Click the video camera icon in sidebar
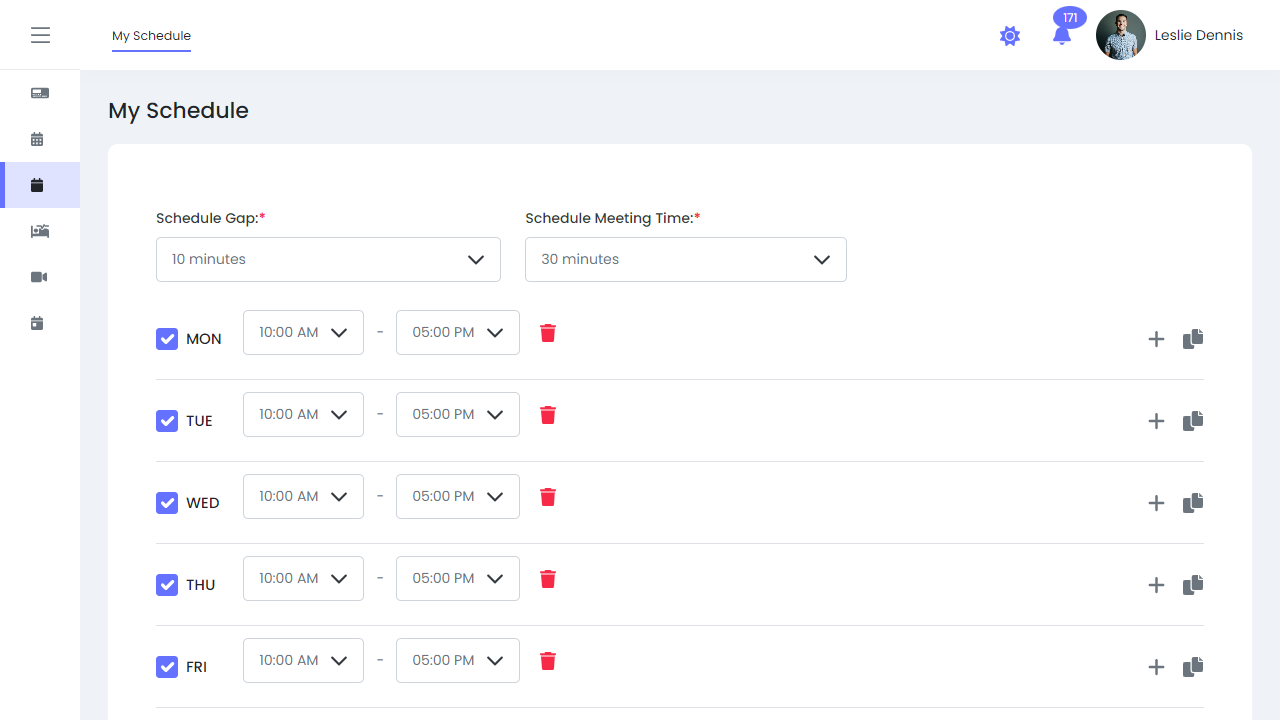The width and height of the screenshot is (1280, 720). [x=39, y=277]
